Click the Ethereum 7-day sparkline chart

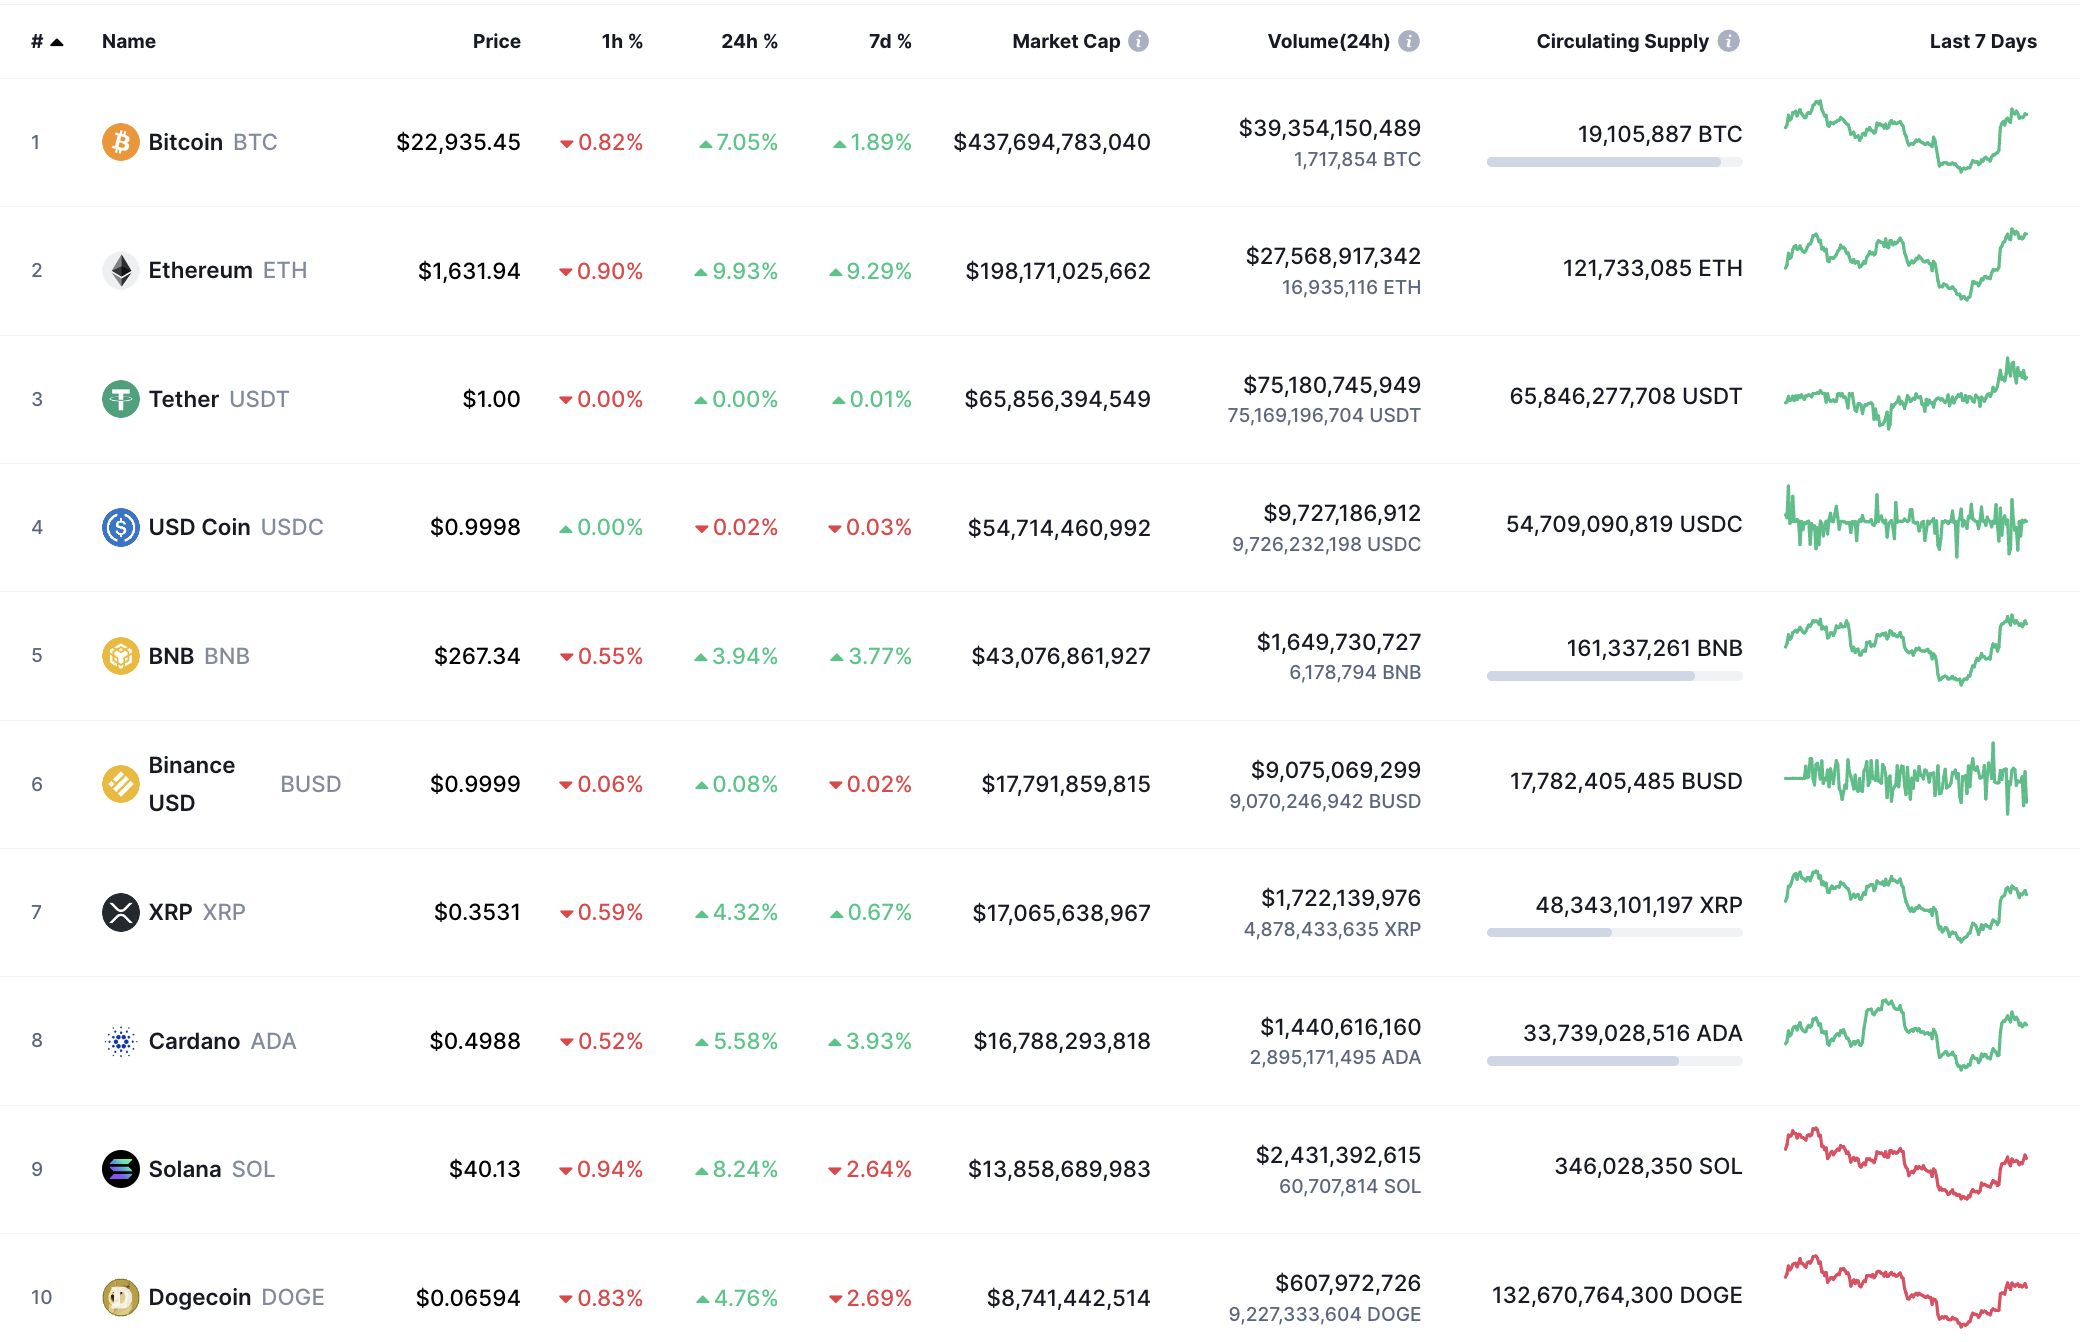[1903, 268]
